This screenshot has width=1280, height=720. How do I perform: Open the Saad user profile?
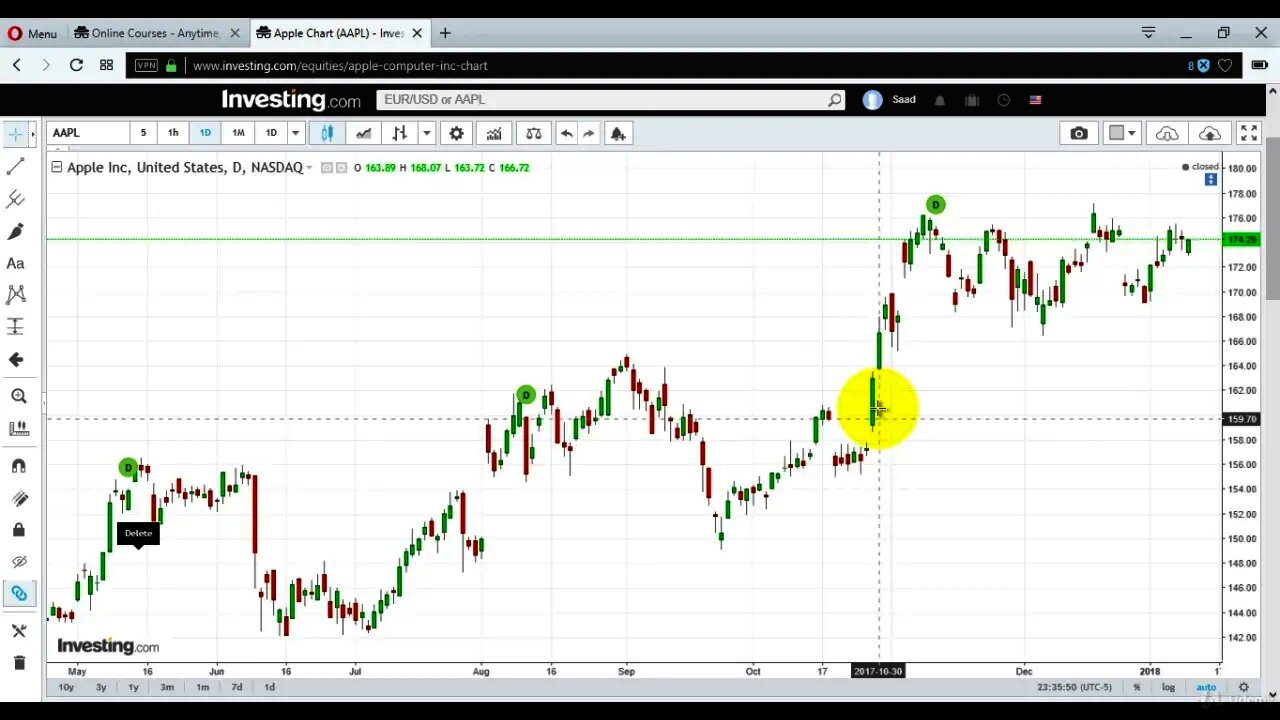(889, 100)
